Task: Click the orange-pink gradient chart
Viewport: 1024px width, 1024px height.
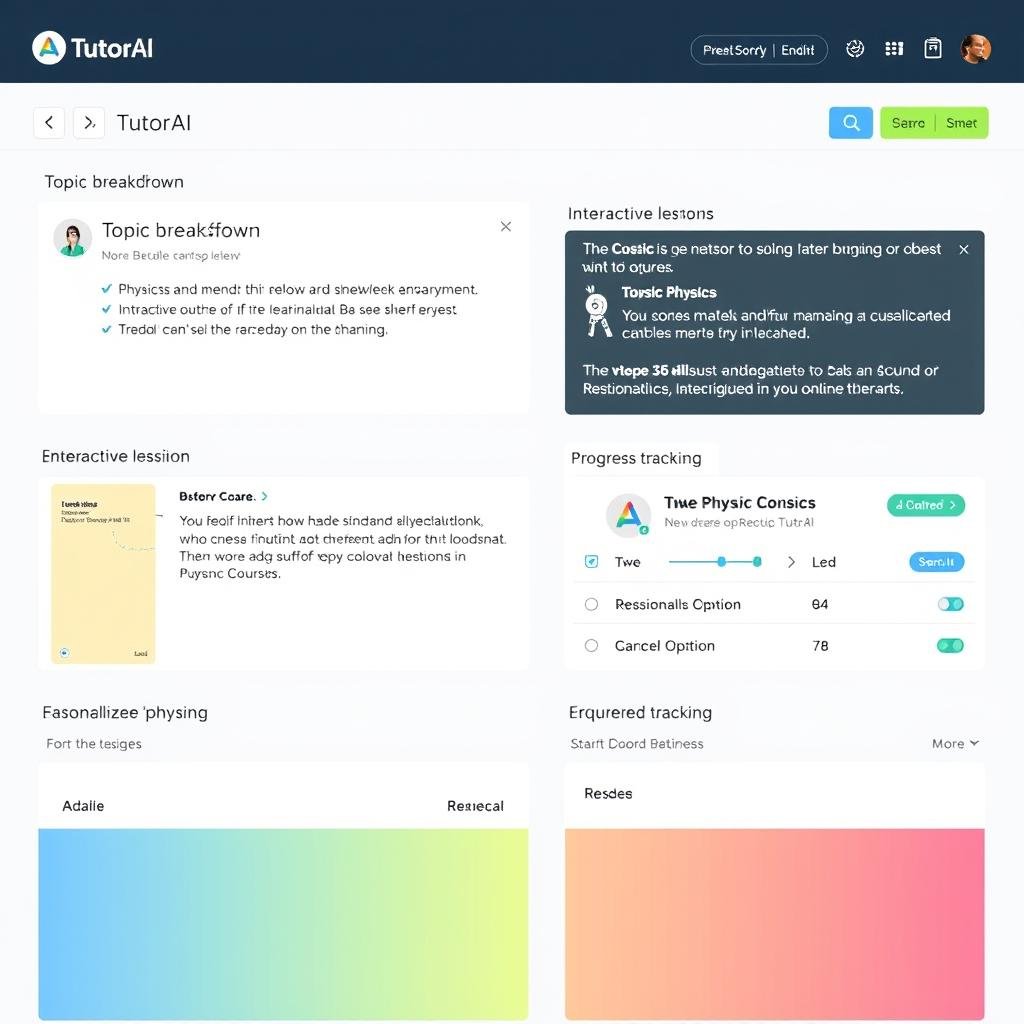Action: pyautogui.click(x=775, y=924)
